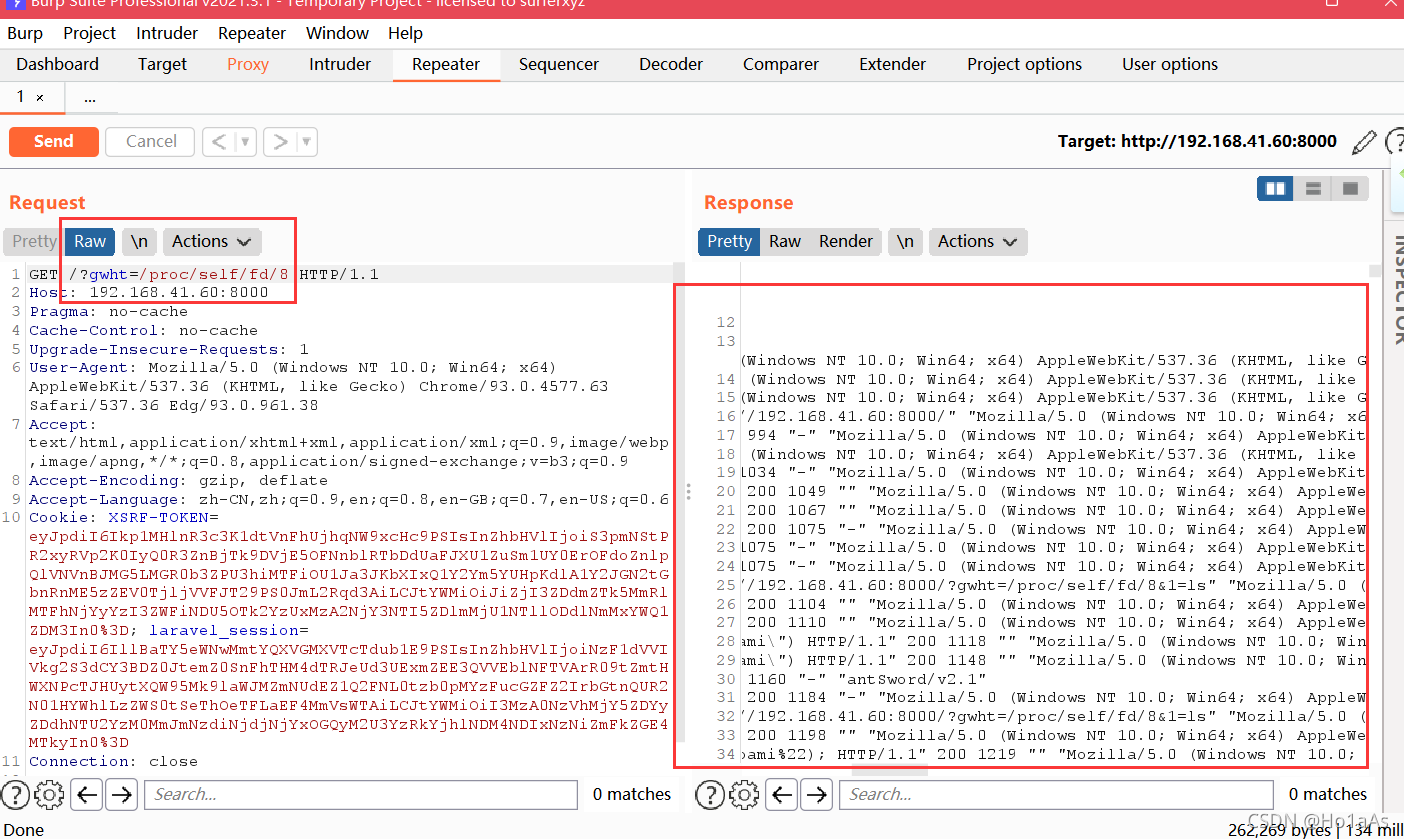Open response Actions dropdown
The image size is (1404, 839).
[x=977, y=241]
